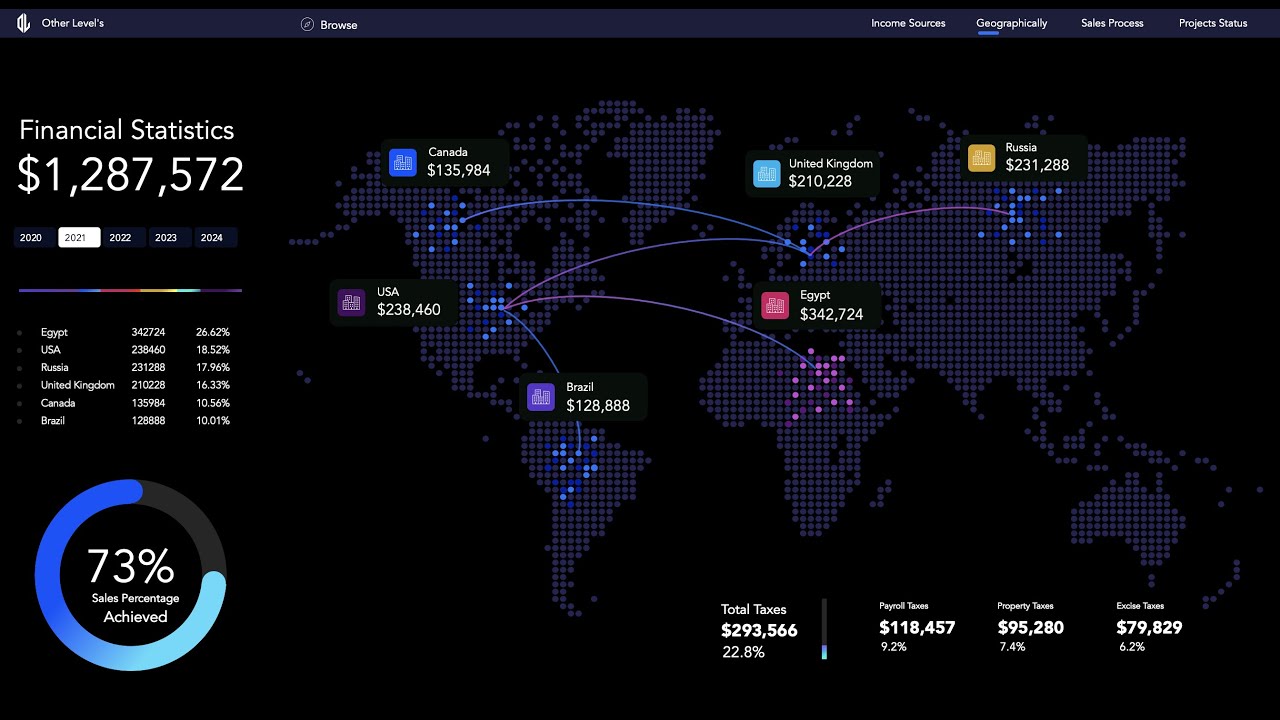Click the Russia building icon
This screenshot has height=720, width=1280.
click(x=982, y=157)
